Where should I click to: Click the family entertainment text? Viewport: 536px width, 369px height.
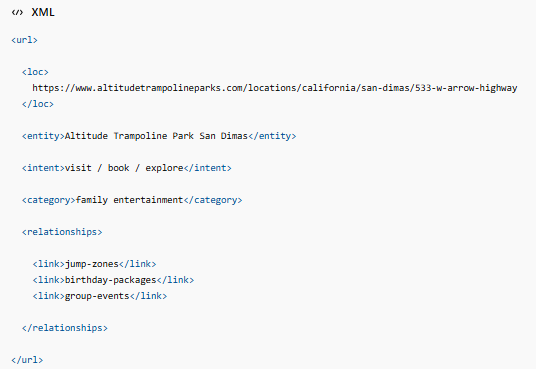[129, 200]
